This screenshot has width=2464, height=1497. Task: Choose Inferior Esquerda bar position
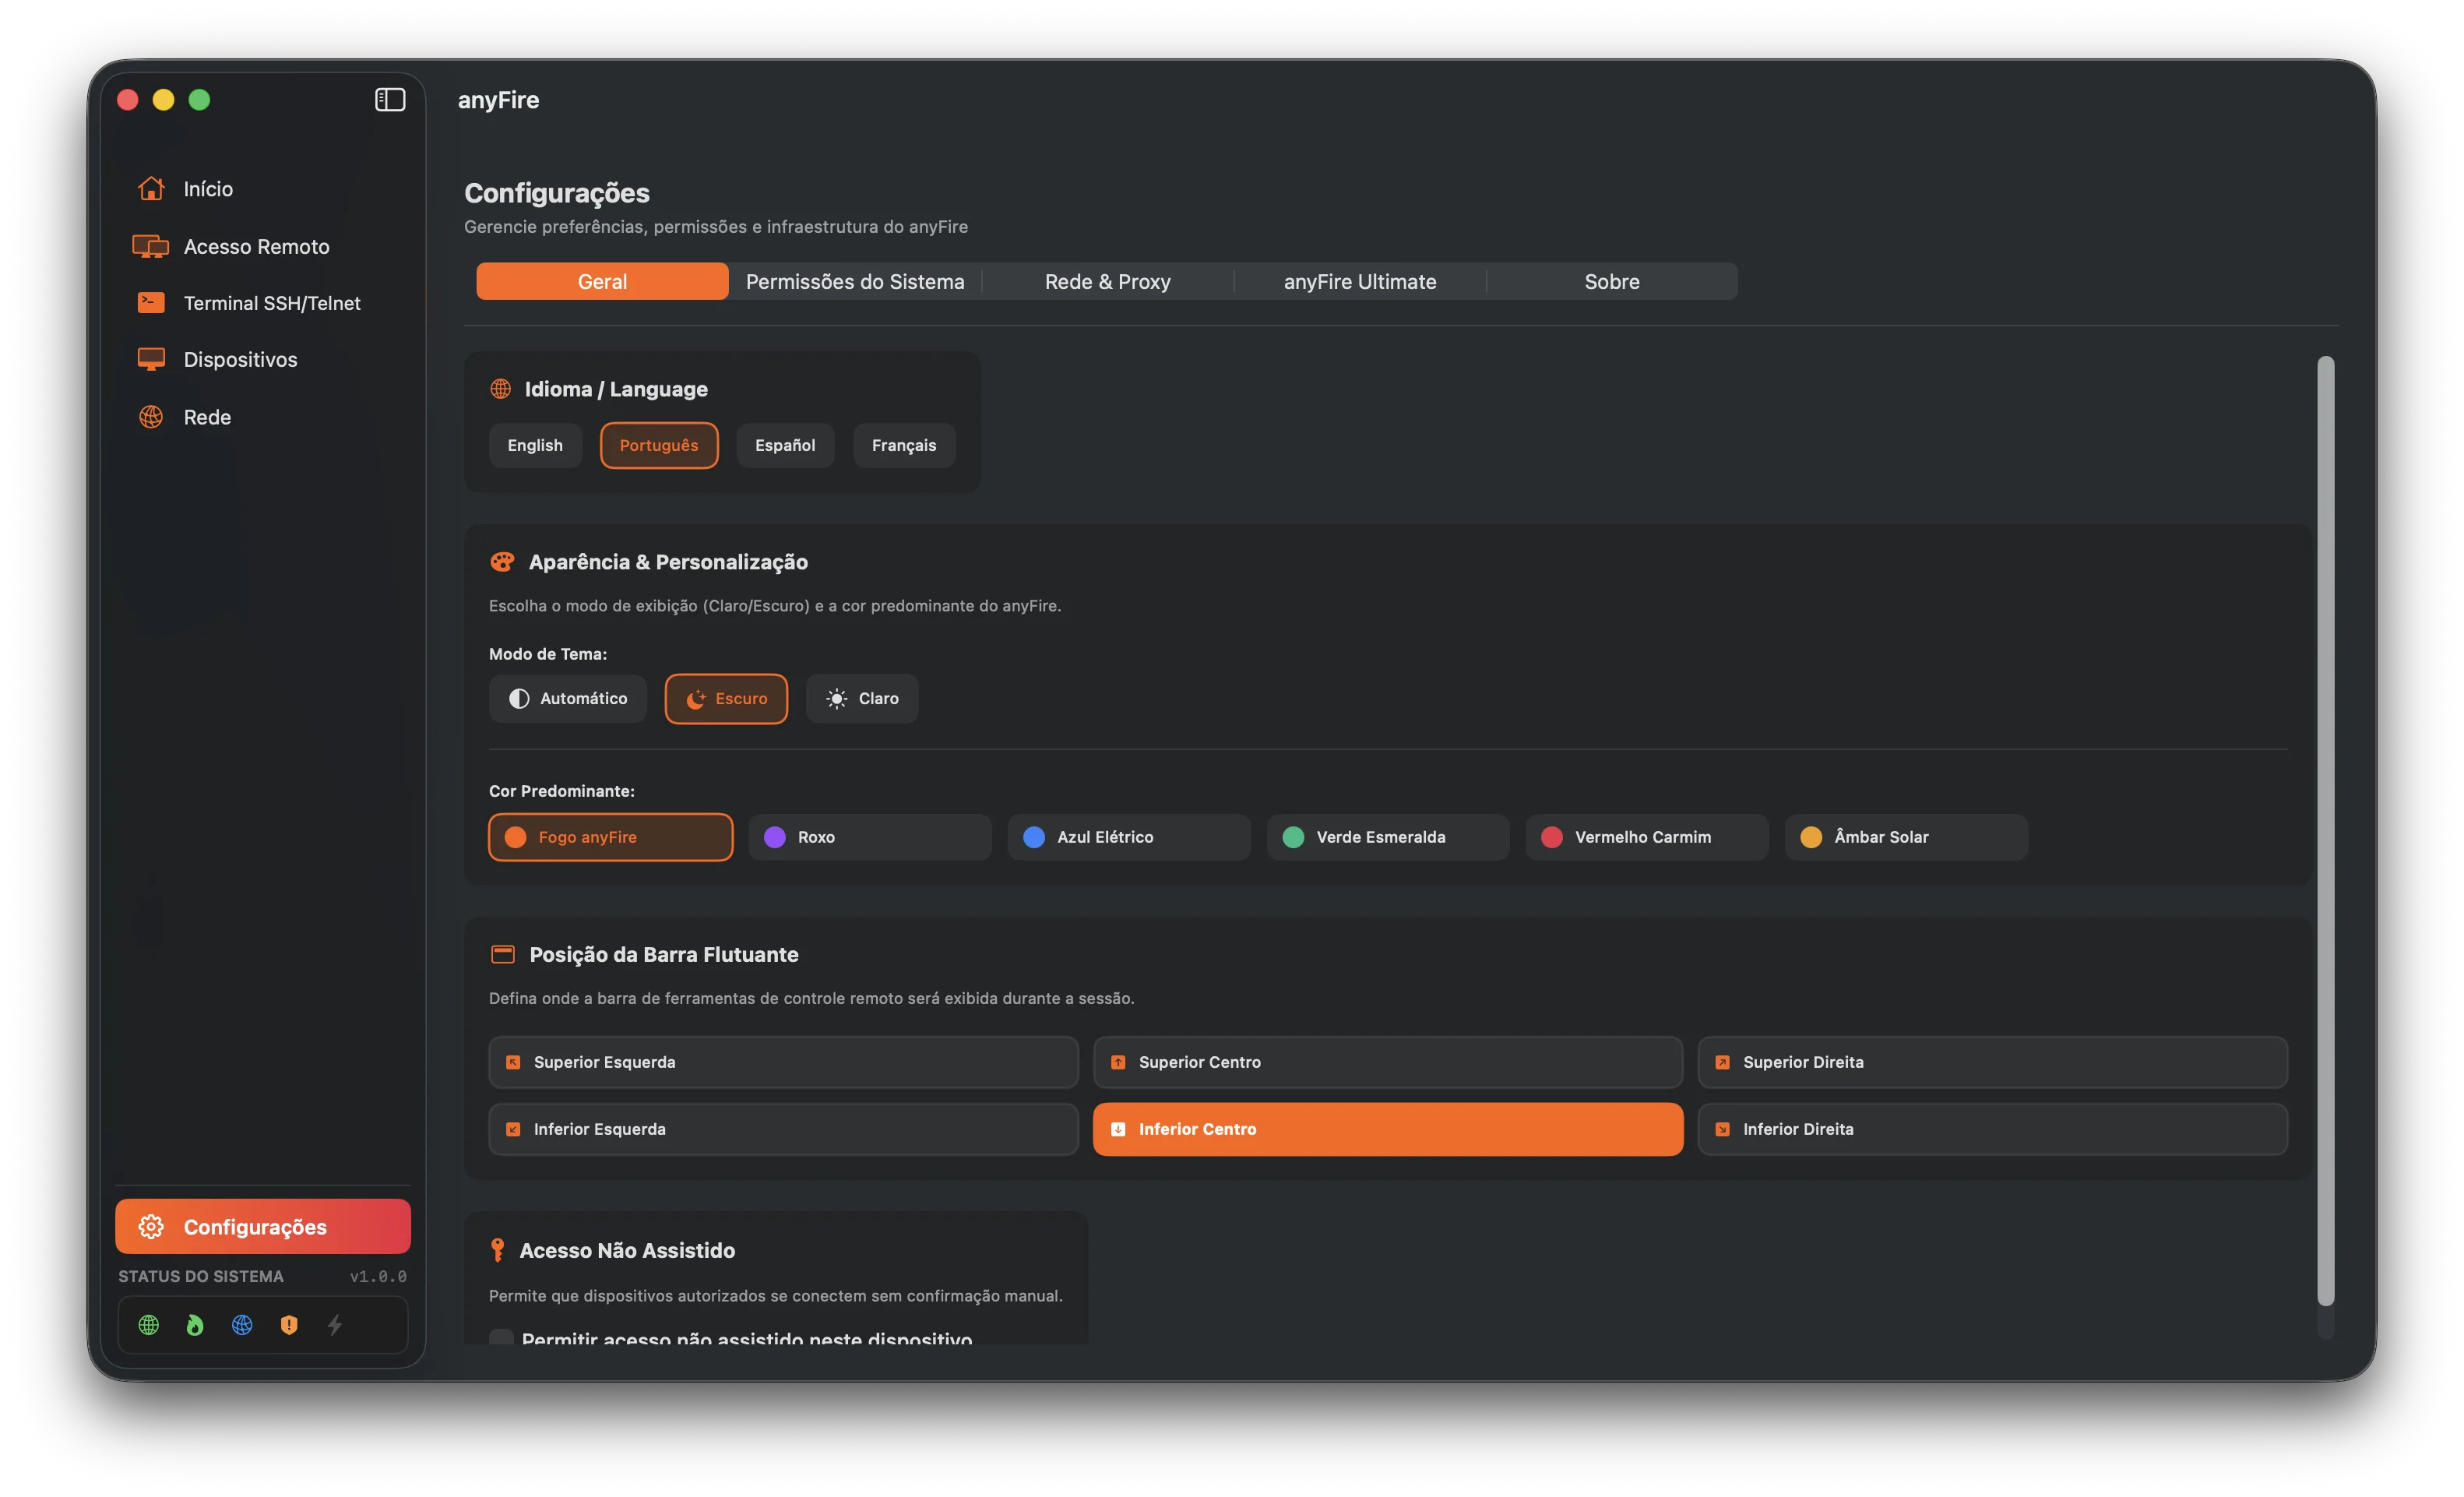tap(783, 1129)
